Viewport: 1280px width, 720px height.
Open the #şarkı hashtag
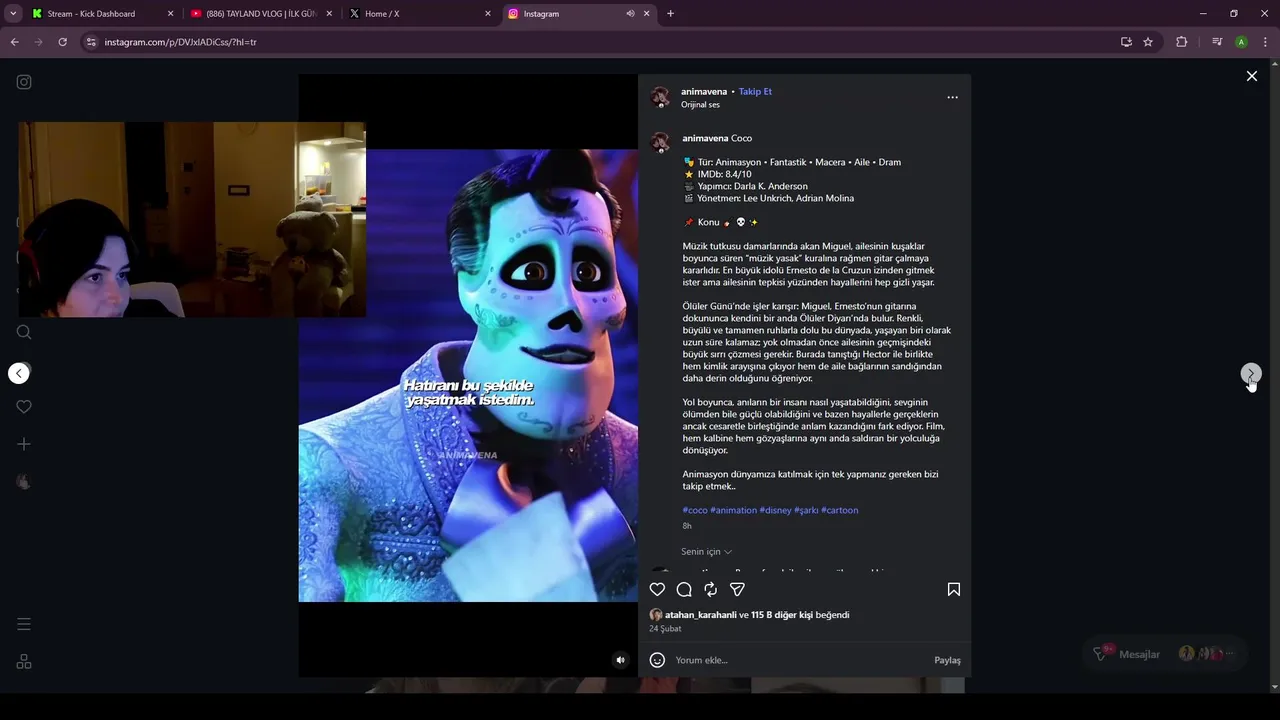[x=806, y=510]
